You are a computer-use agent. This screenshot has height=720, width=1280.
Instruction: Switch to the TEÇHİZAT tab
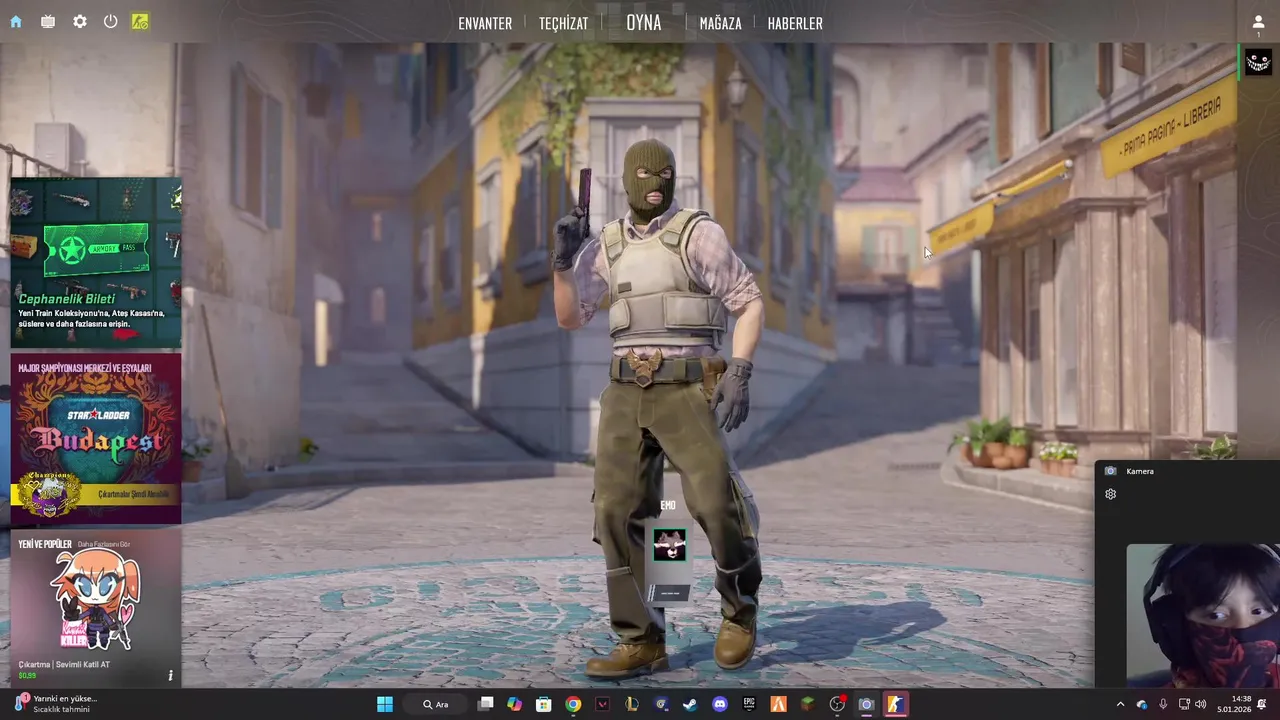point(563,23)
